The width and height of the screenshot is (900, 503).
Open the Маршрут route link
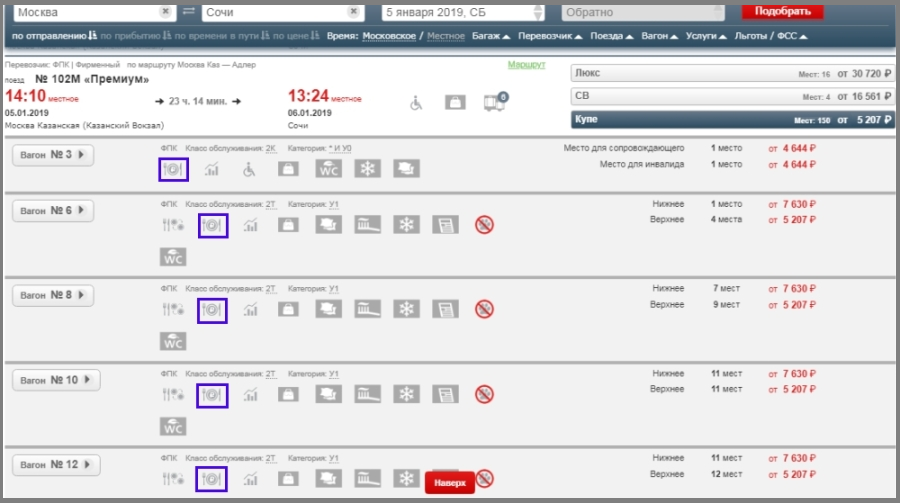(526, 64)
